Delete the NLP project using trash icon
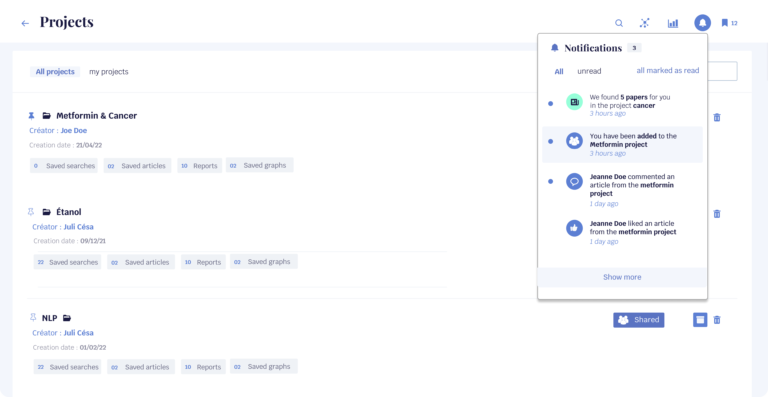The width and height of the screenshot is (768, 397). click(717, 320)
